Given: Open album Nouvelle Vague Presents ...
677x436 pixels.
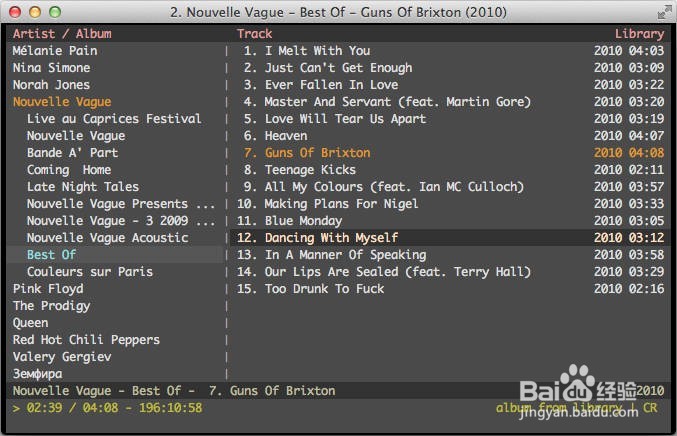Looking at the screenshot, I should [121, 204].
